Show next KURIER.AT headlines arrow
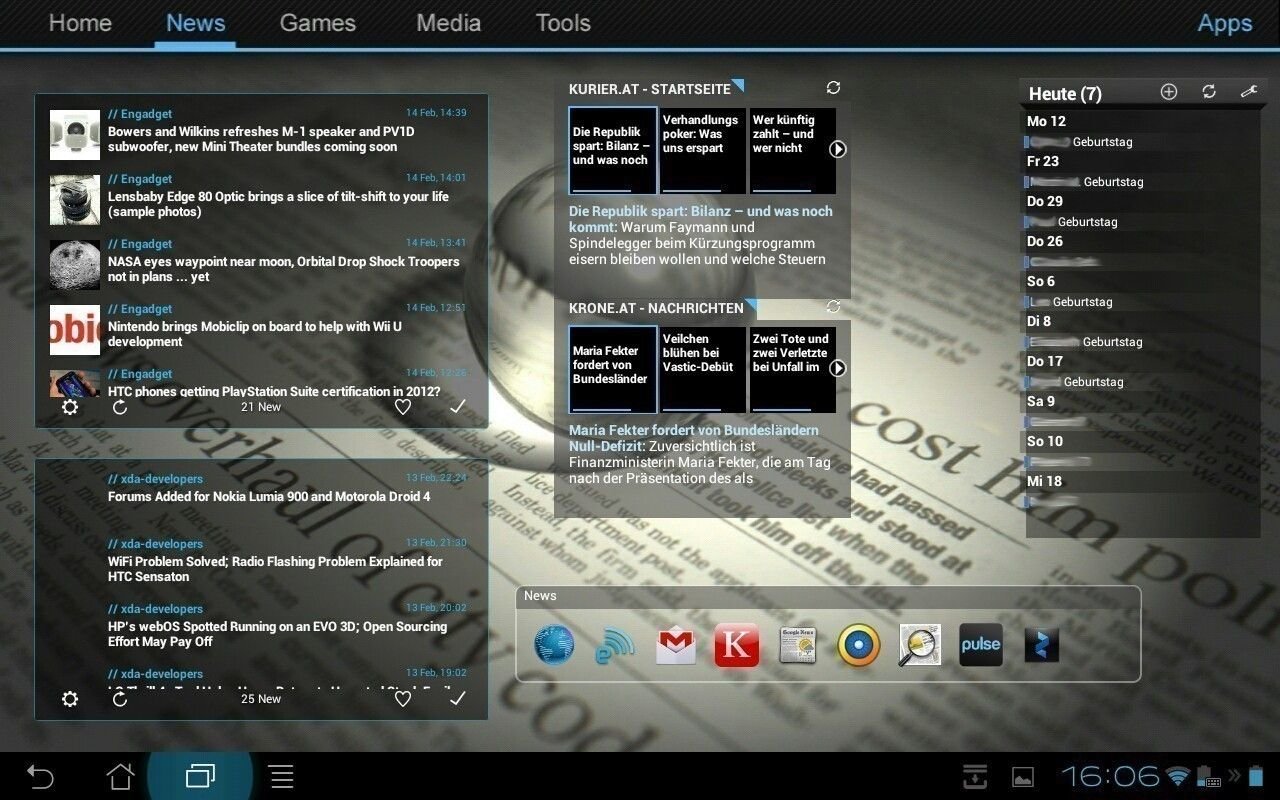The width and height of the screenshot is (1280, 800). pos(838,149)
